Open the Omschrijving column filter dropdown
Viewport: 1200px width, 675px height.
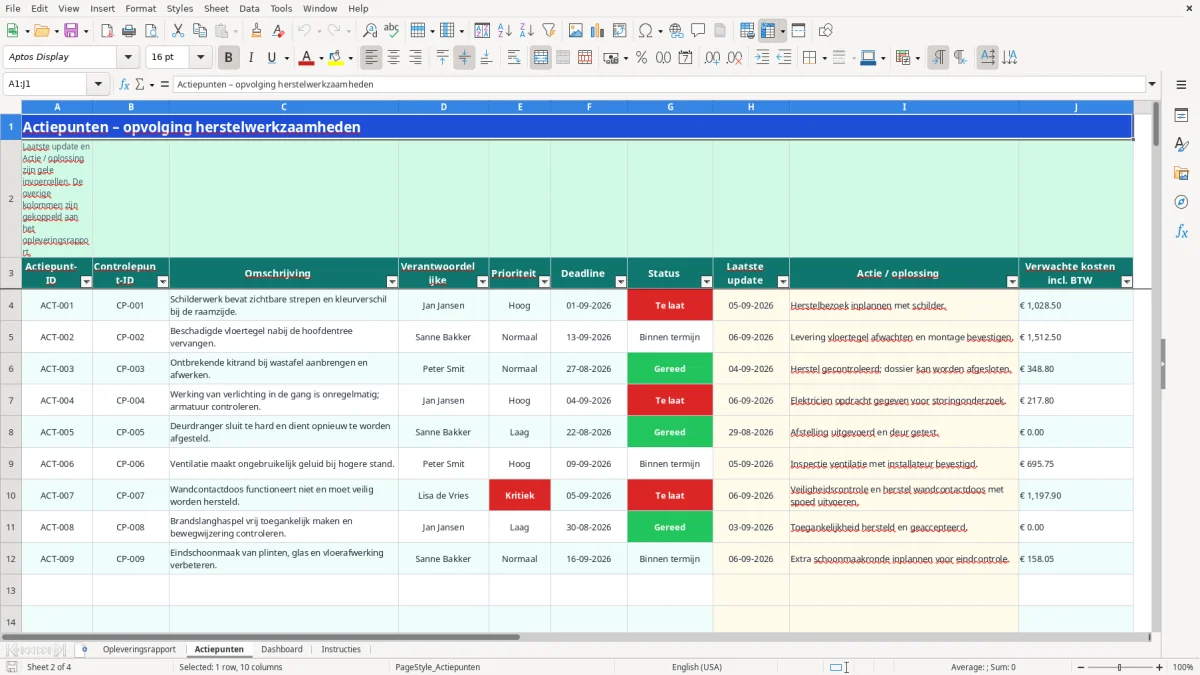point(391,282)
